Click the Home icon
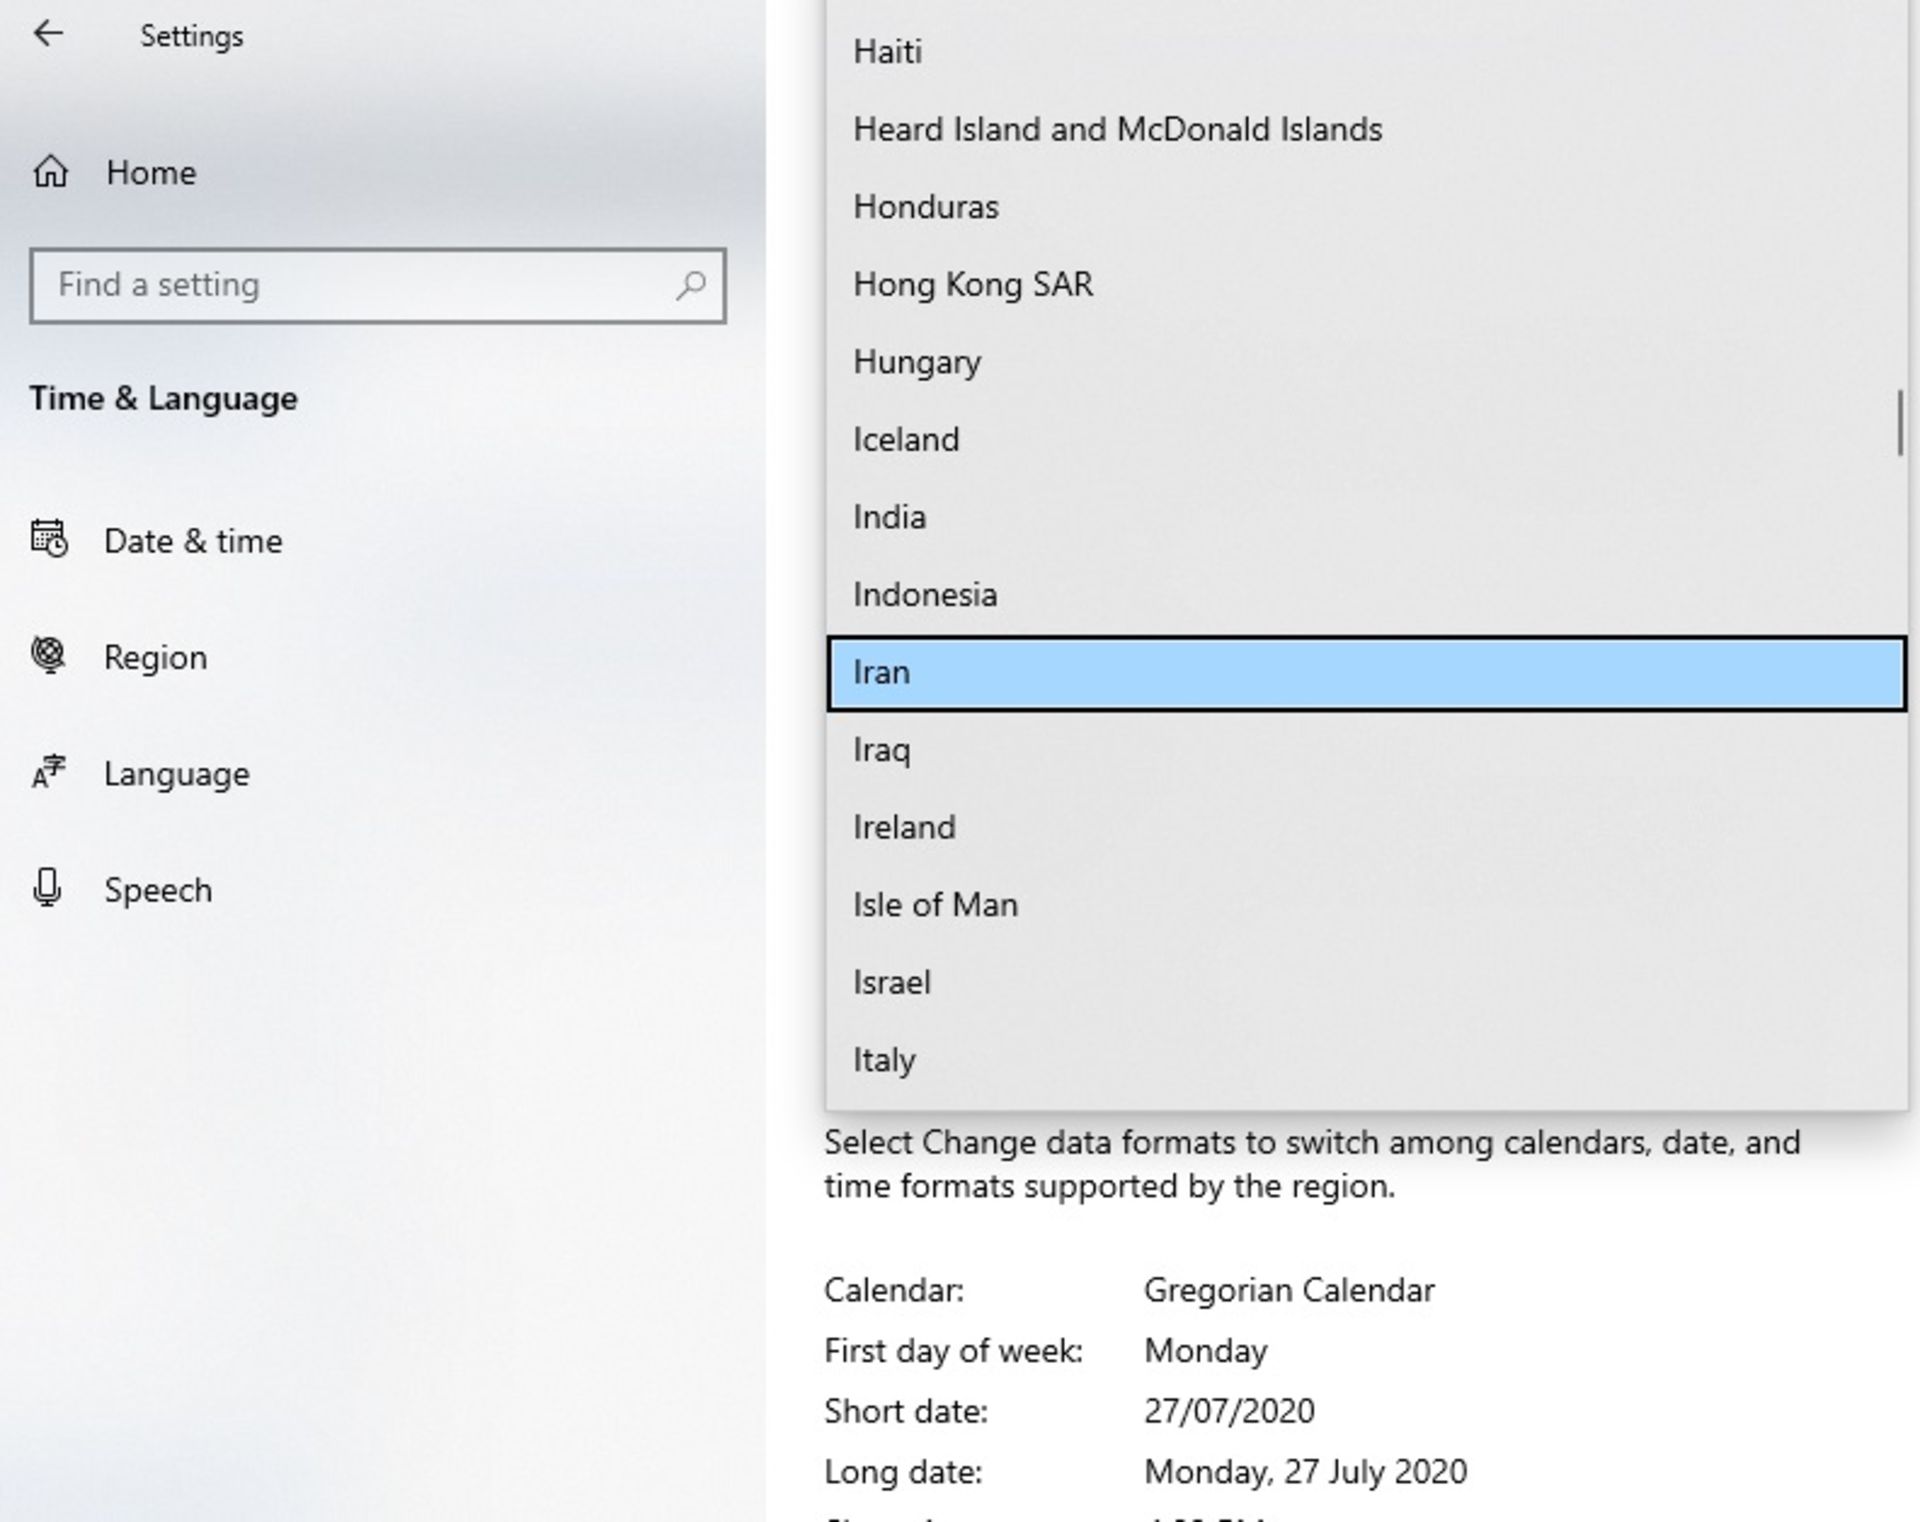The height and width of the screenshot is (1522, 1920). [51, 172]
